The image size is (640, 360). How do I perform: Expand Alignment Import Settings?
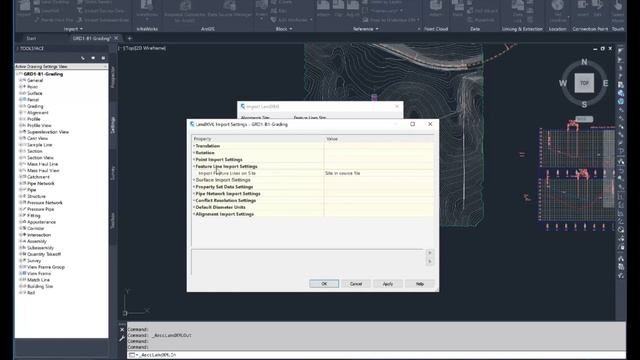(x=194, y=214)
